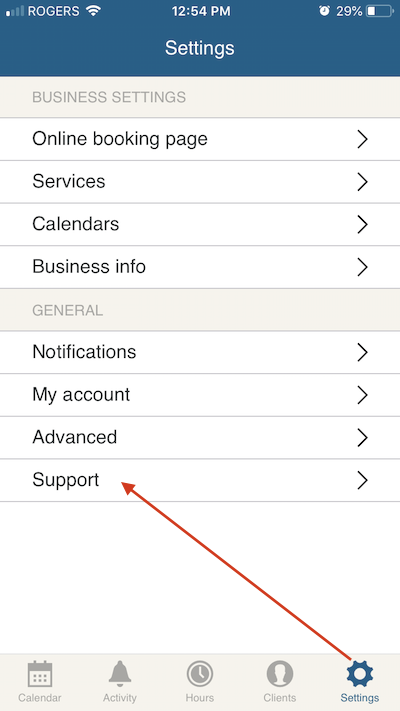This screenshot has height=711, width=400.
Task: Select the Advanced settings row
Action: tap(200, 438)
